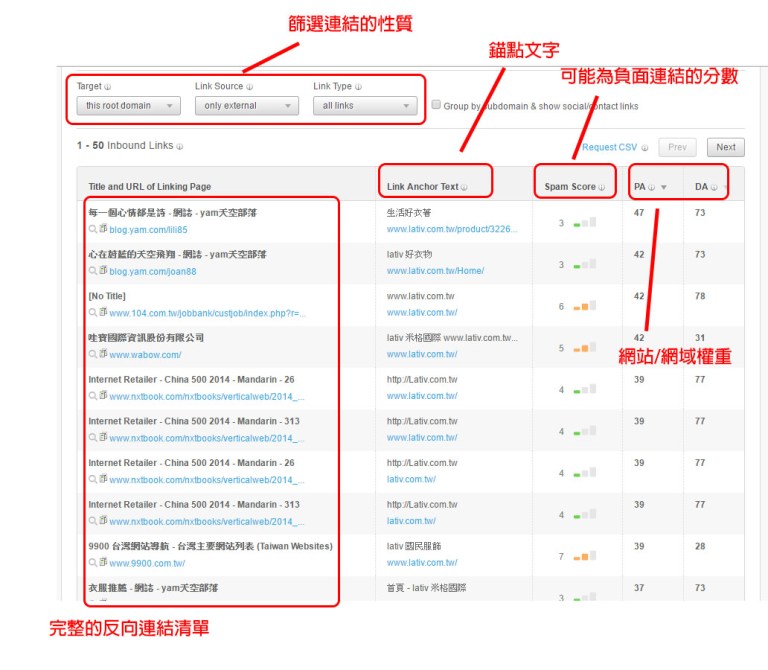Click the magnifier icon beside blog.yam.com/lili85
768x670 pixels.
coord(92,229)
